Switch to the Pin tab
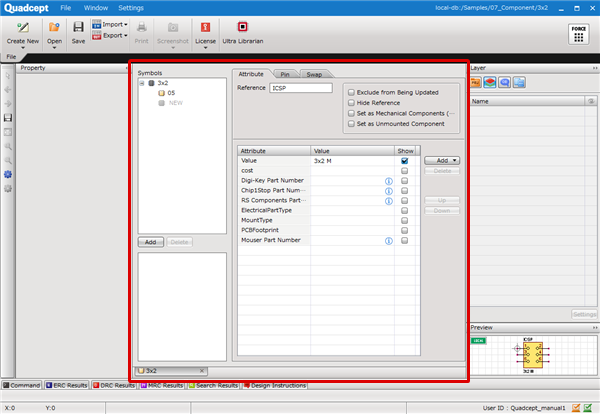 click(x=285, y=74)
